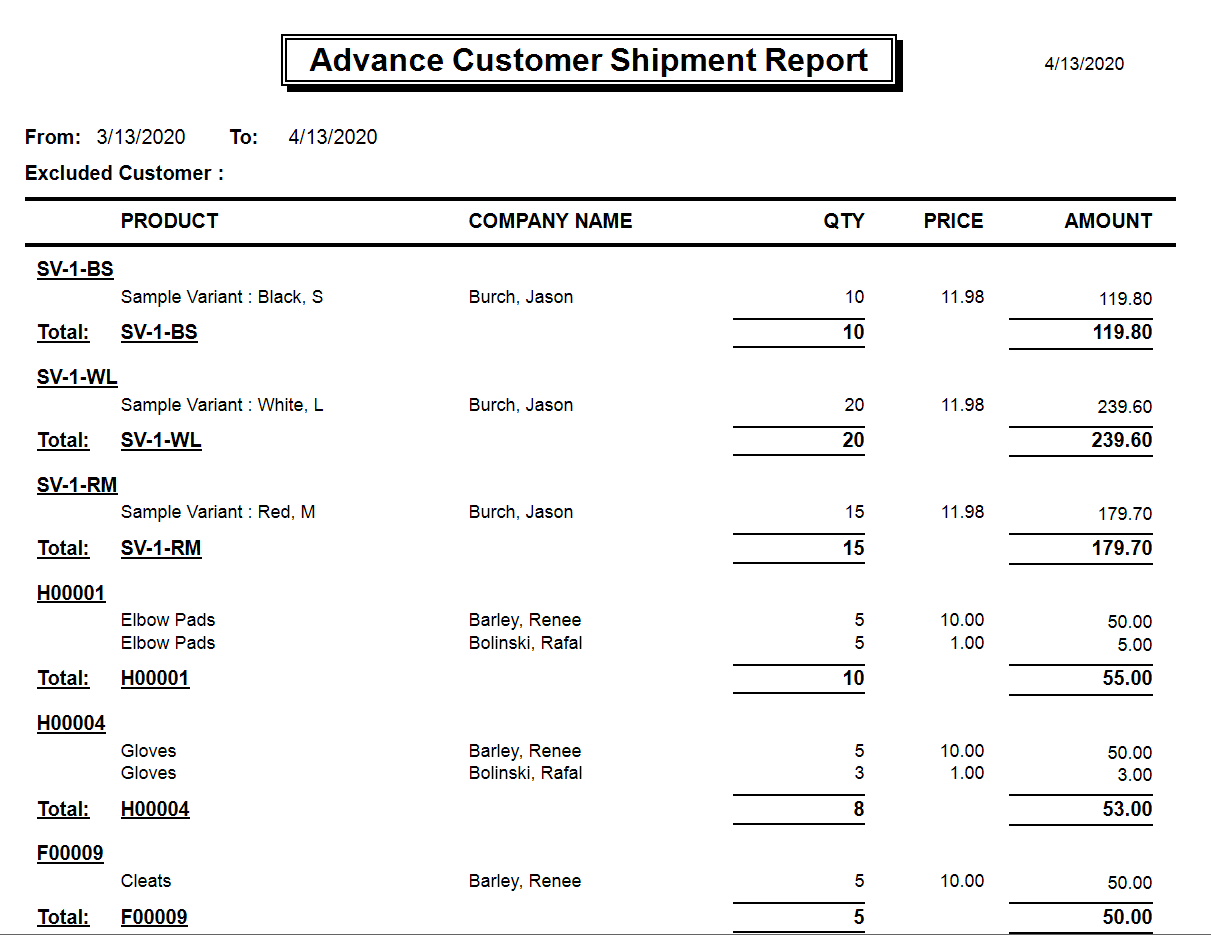The width and height of the screenshot is (1211, 935).
Task: Click the Sample Variant : Red, M row
Action: click(218, 512)
